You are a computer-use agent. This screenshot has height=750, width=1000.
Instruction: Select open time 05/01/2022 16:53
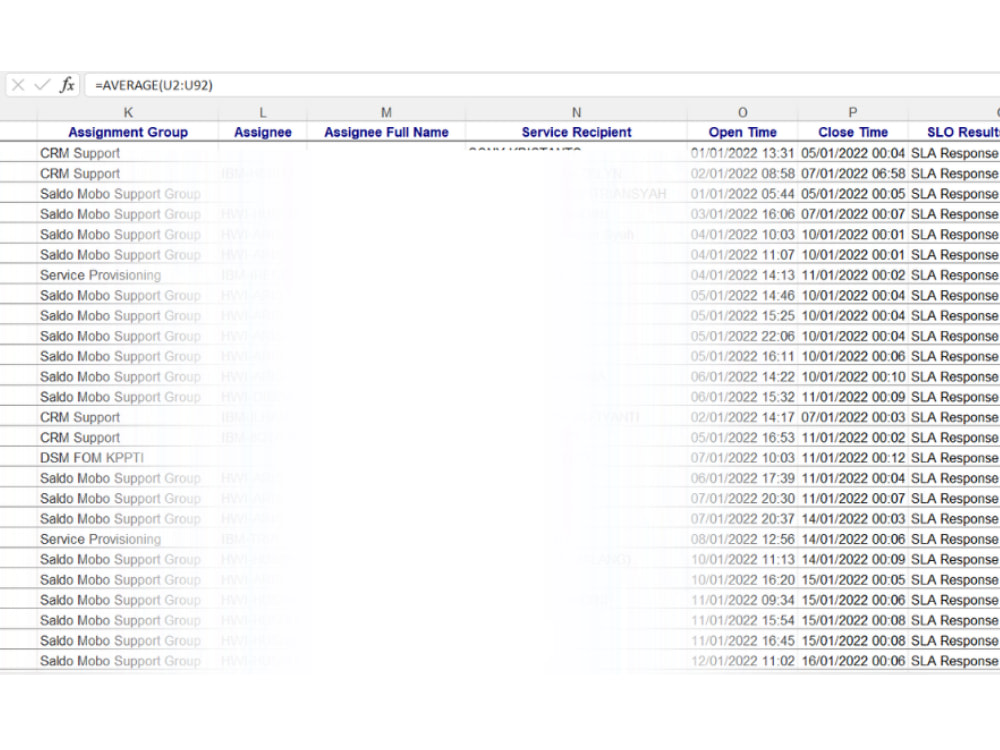coord(742,438)
